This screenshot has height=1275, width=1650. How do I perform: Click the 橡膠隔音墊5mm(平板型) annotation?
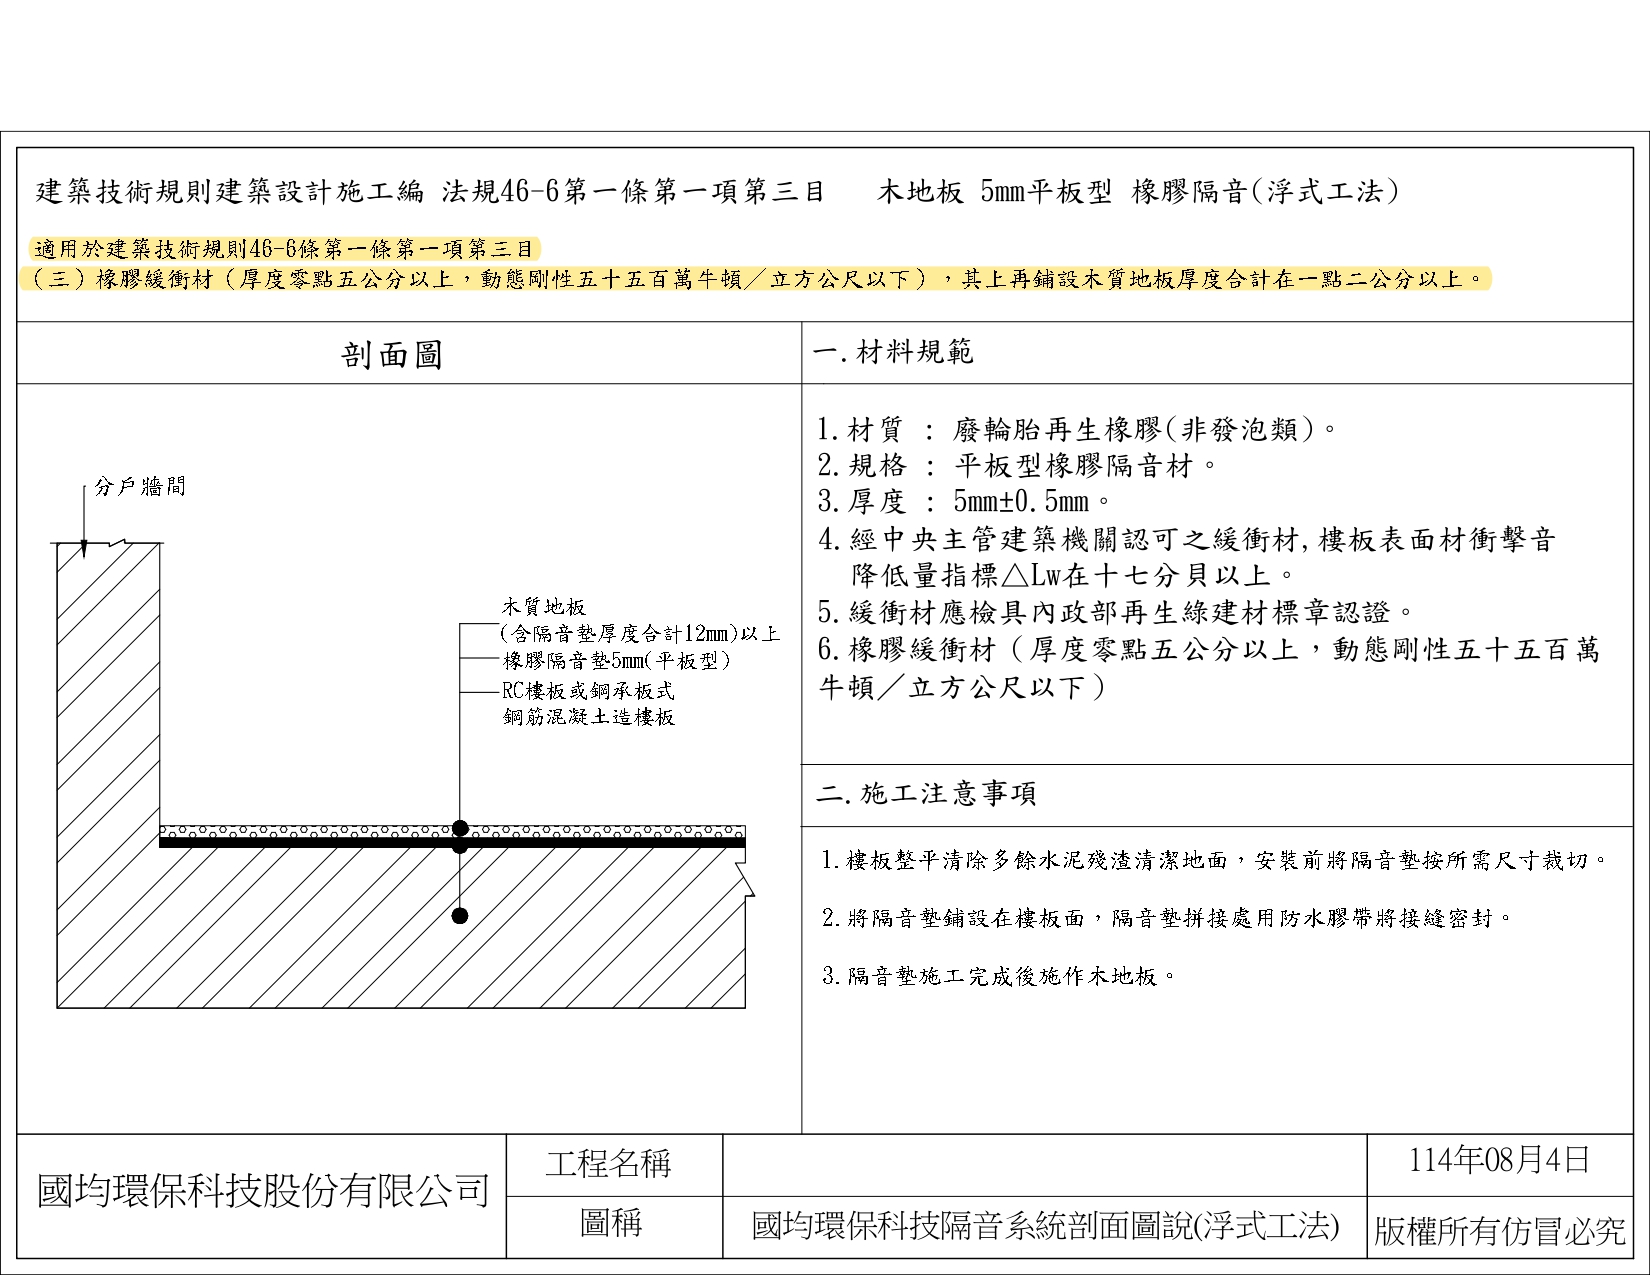616,661
